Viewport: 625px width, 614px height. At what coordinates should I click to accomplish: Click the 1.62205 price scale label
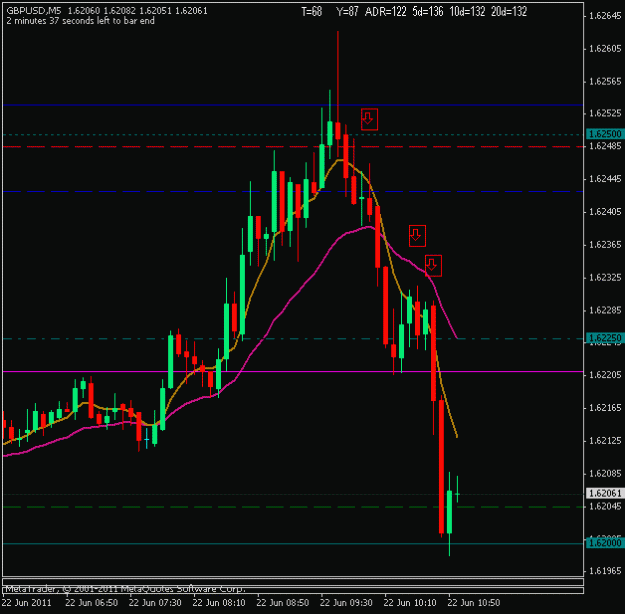[x=605, y=375]
